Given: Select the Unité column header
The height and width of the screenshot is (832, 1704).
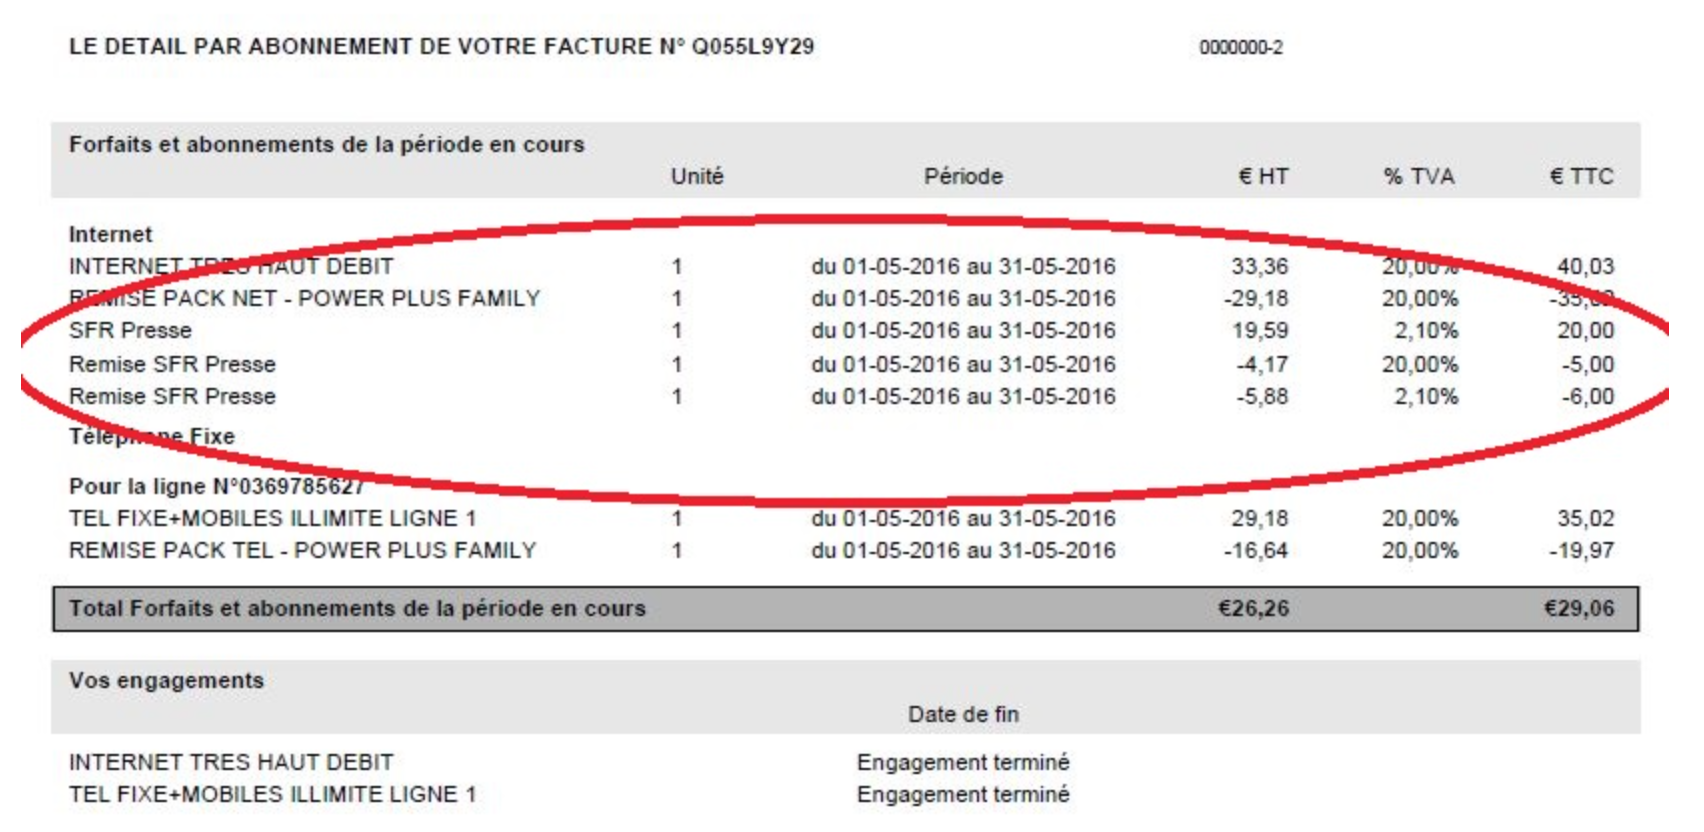Looking at the screenshot, I should pos(697,177).
